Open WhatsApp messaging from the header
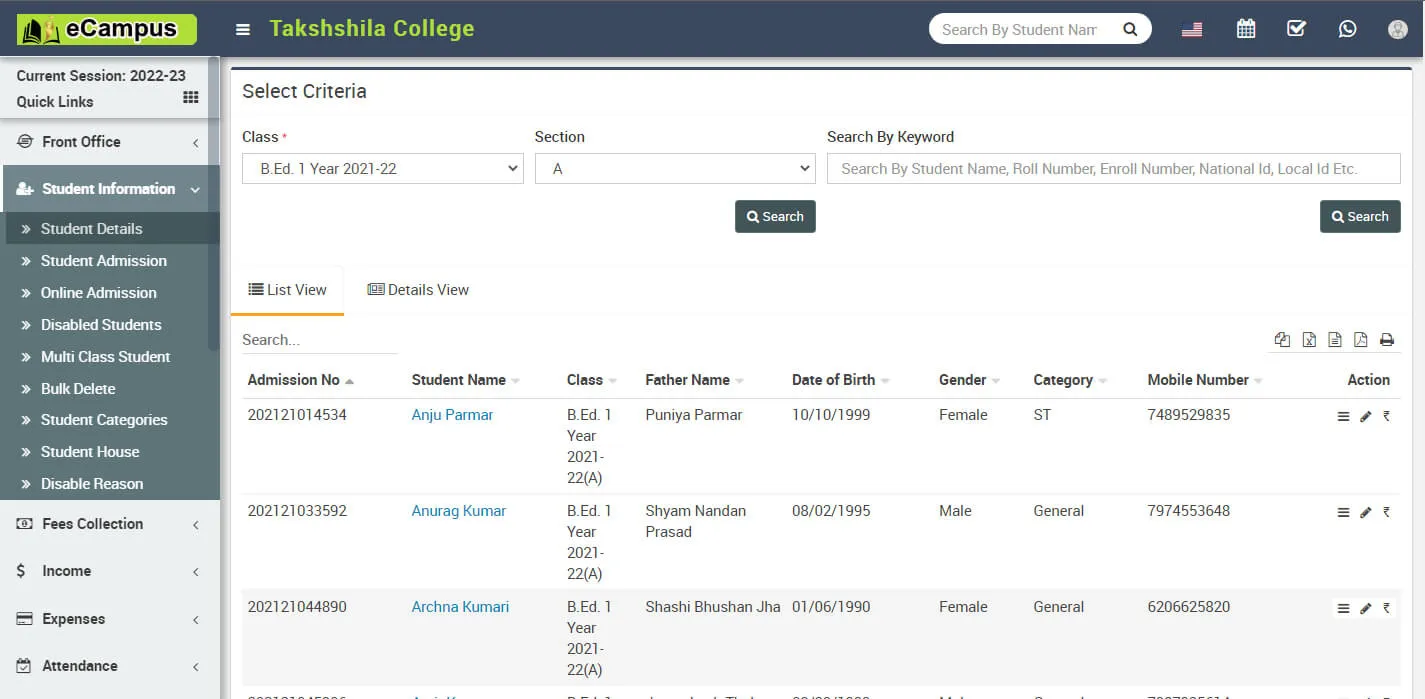This screenshot has width=1425, height=699. click(x=1347, y=28)
